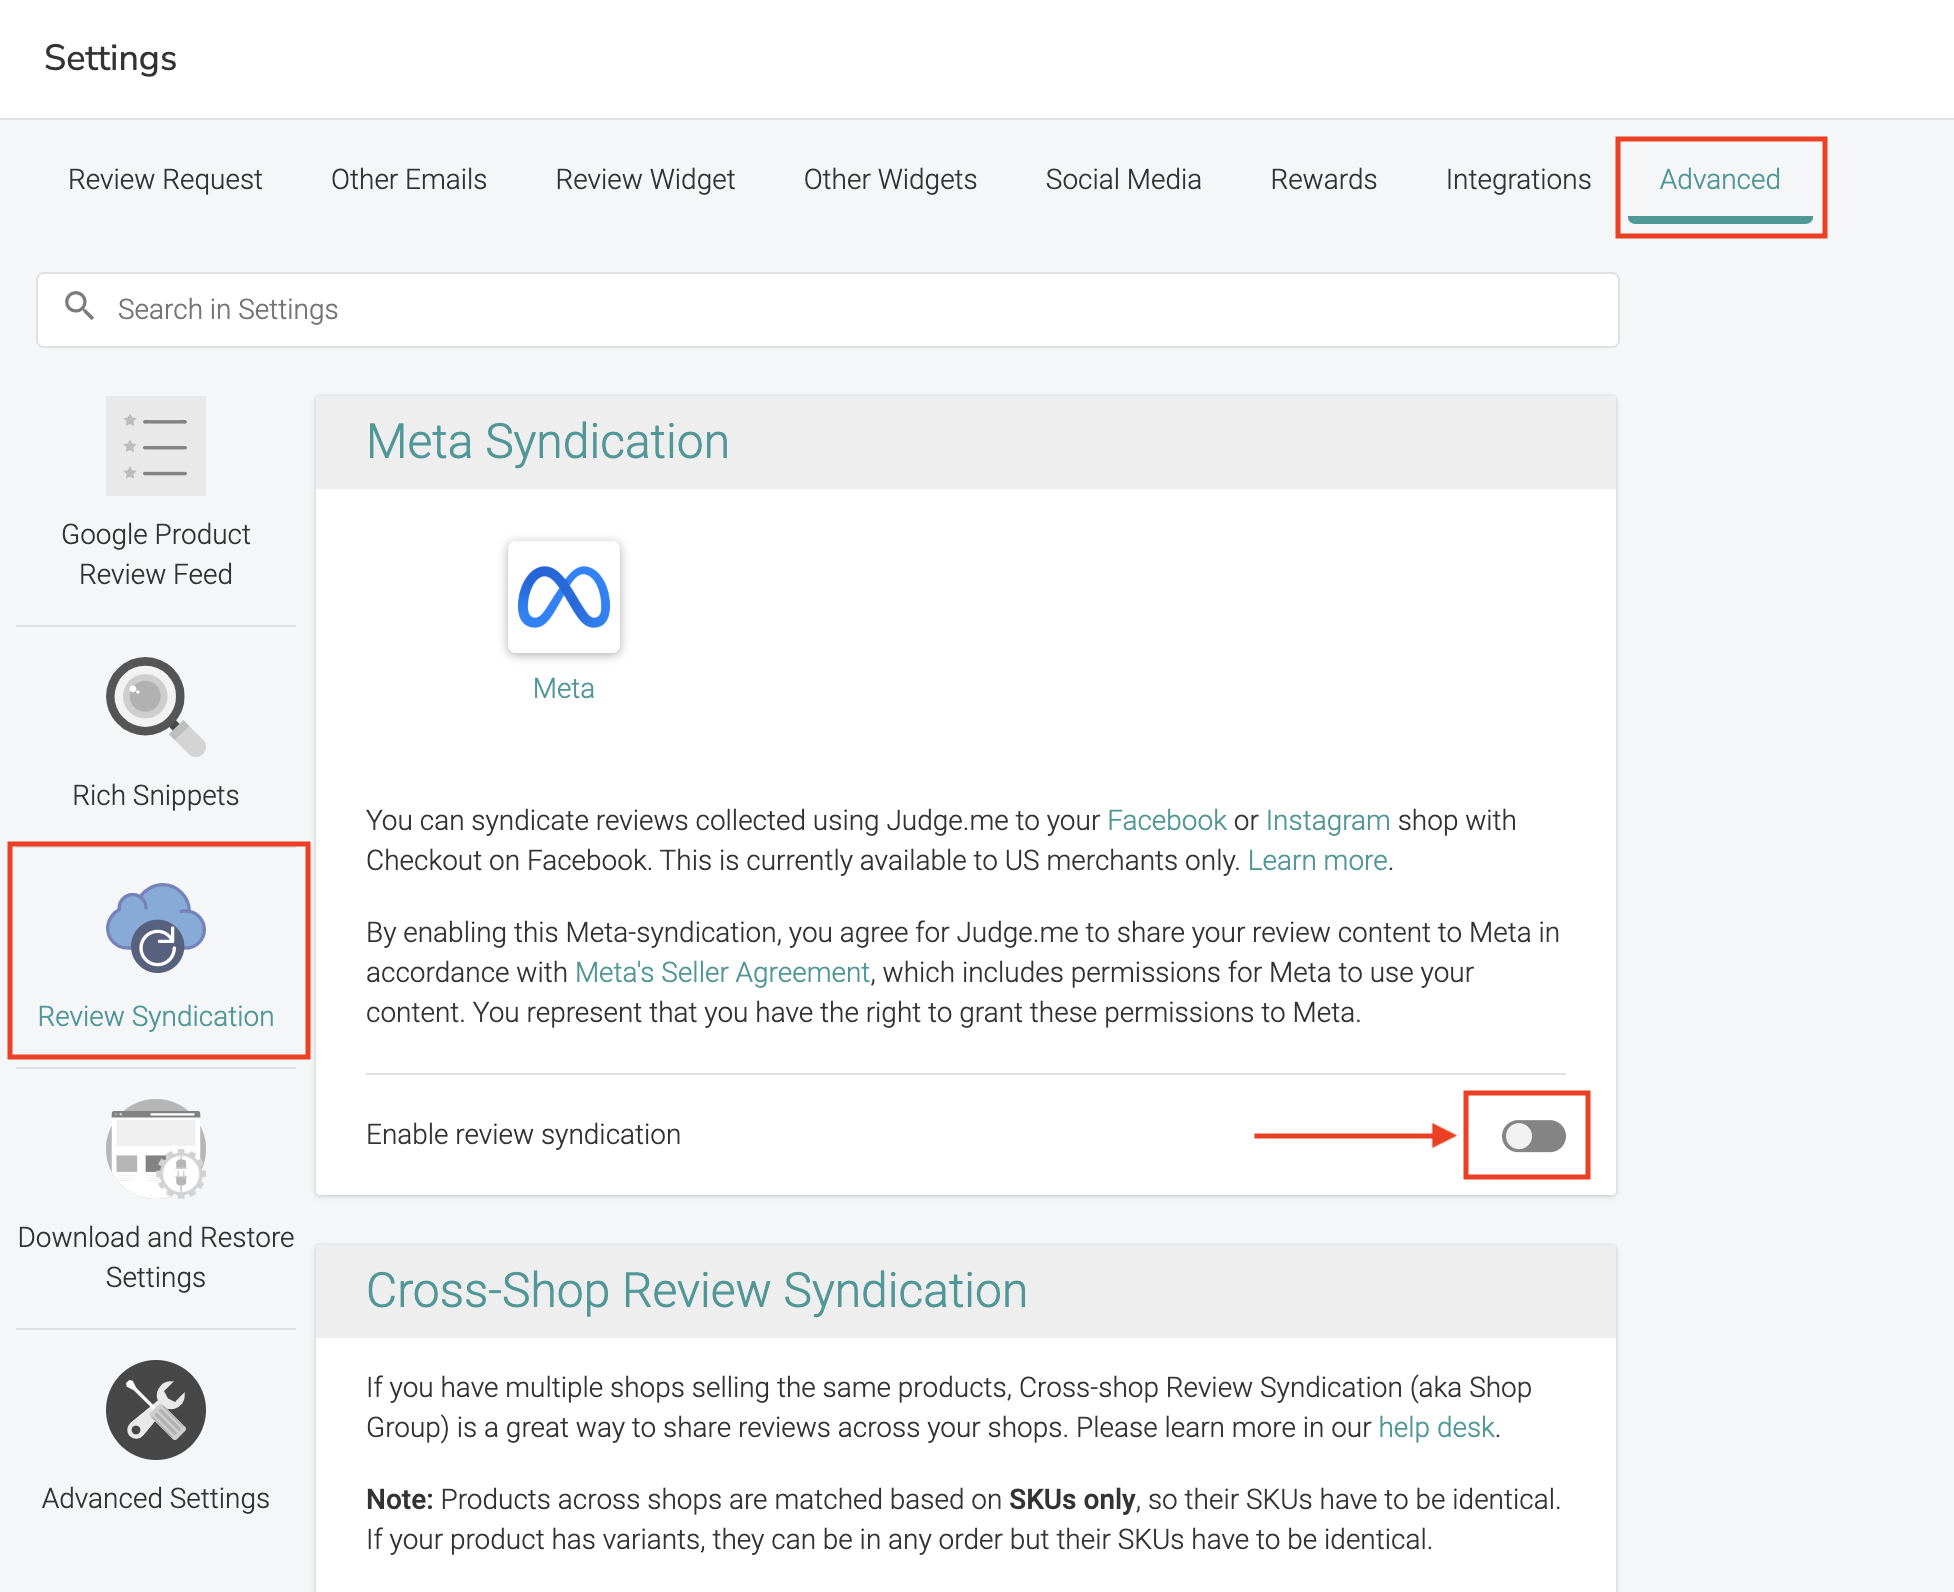This screenshot has width=1954, height=1592.
Task: Switch to the Review Request tab
Action: pyautogui.click(x=165, y=179)
